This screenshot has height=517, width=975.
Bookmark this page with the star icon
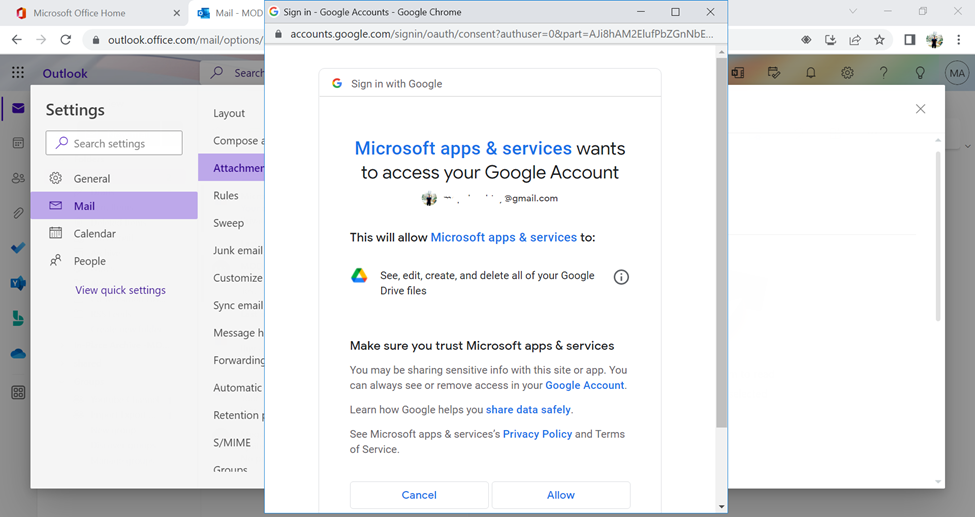(x=879, y=40)
